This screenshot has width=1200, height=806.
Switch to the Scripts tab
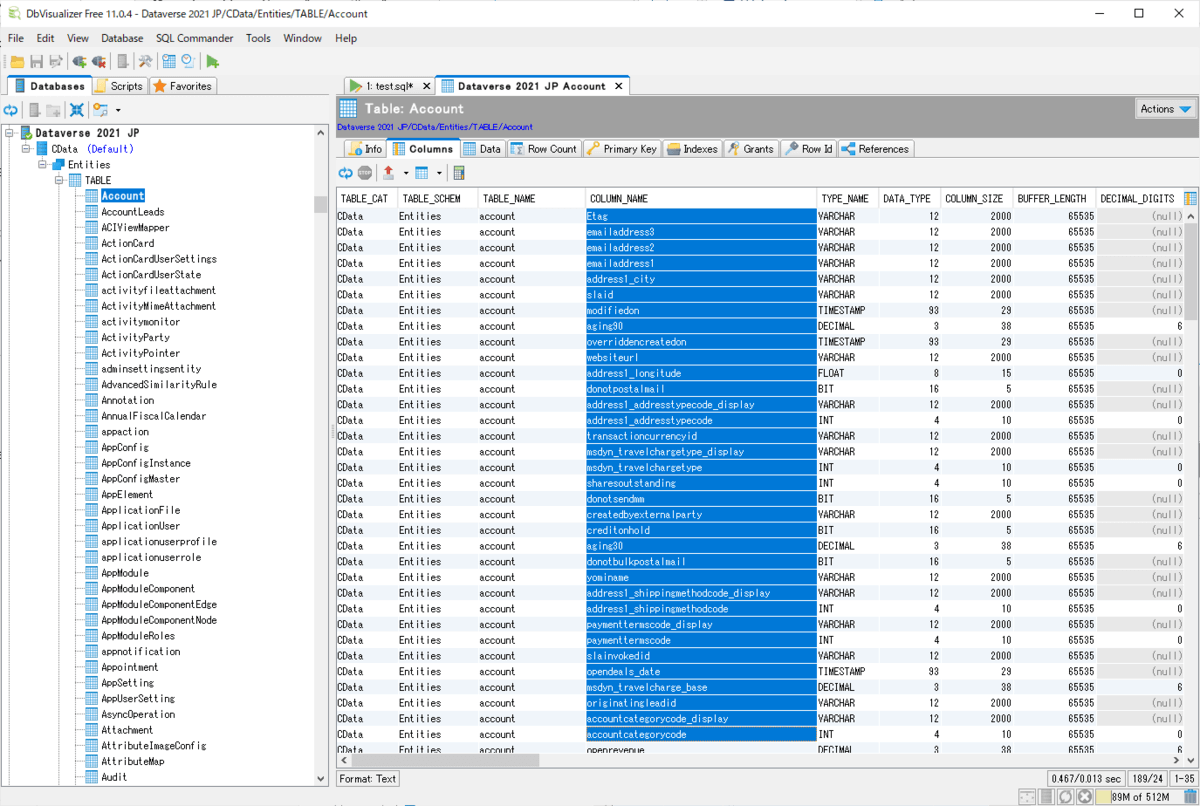point(120,86)
